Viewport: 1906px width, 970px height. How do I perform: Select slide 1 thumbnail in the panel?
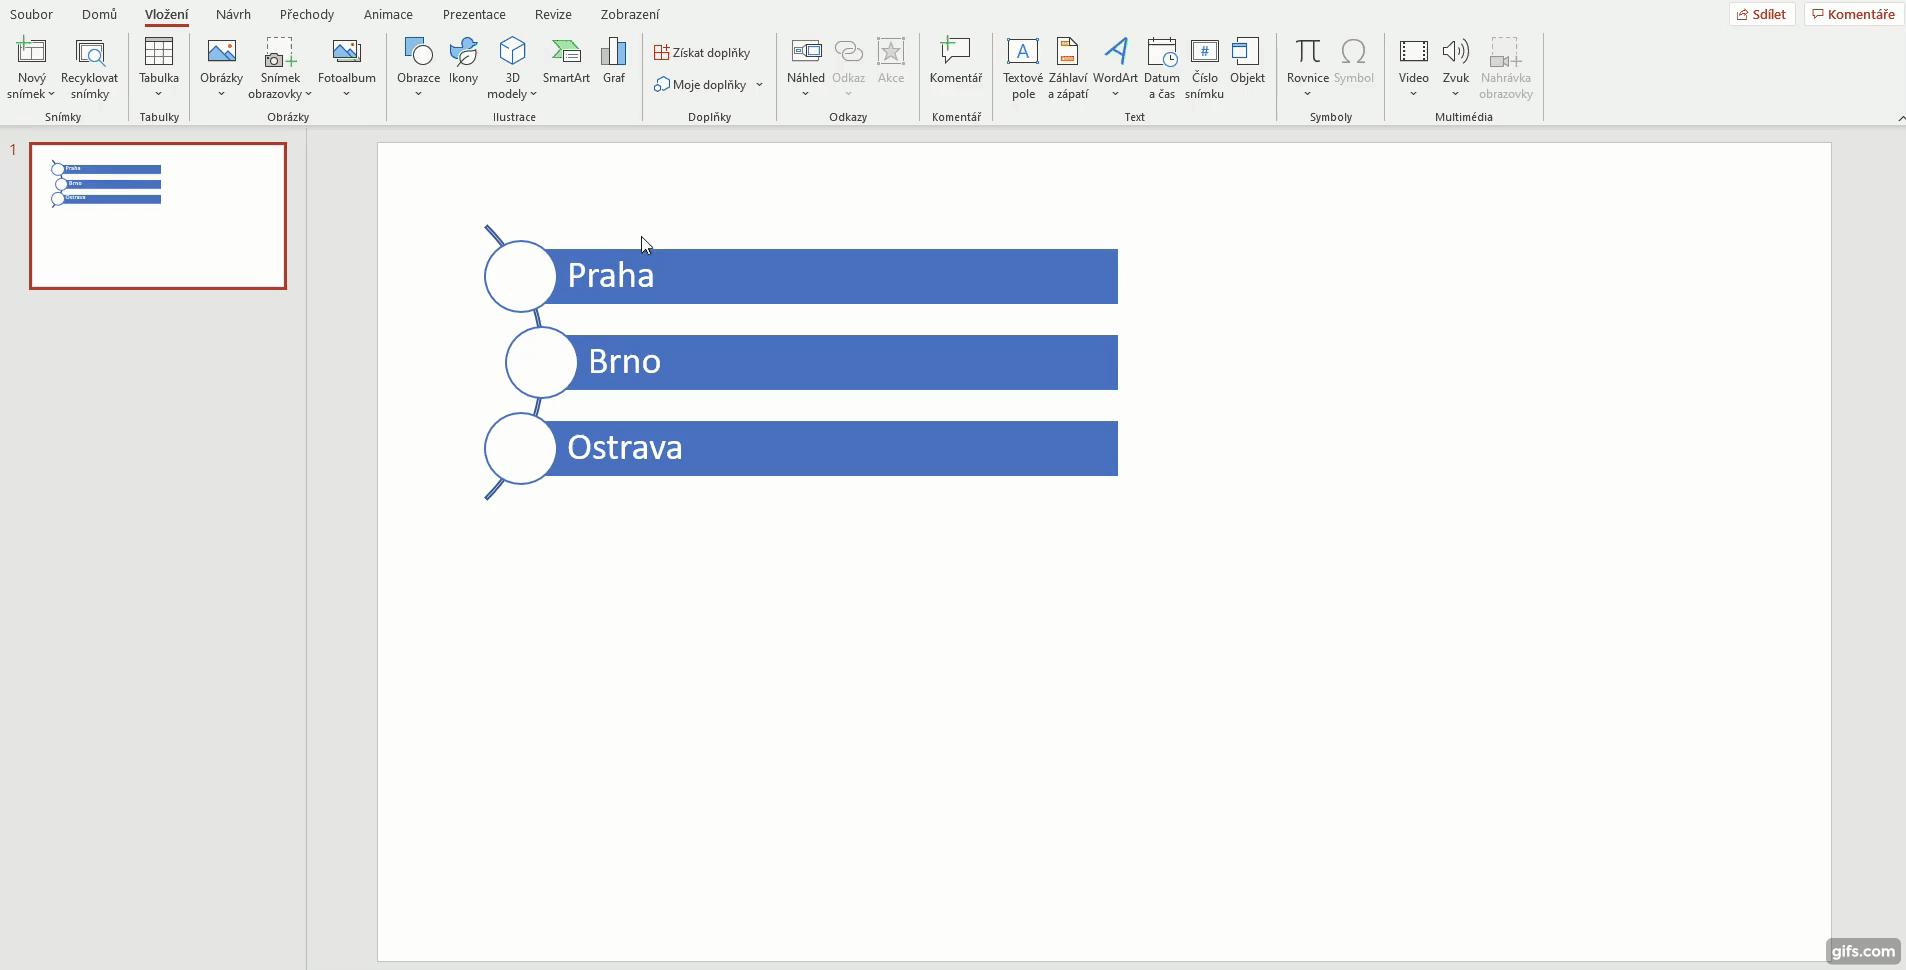click(x=157, y=215)
